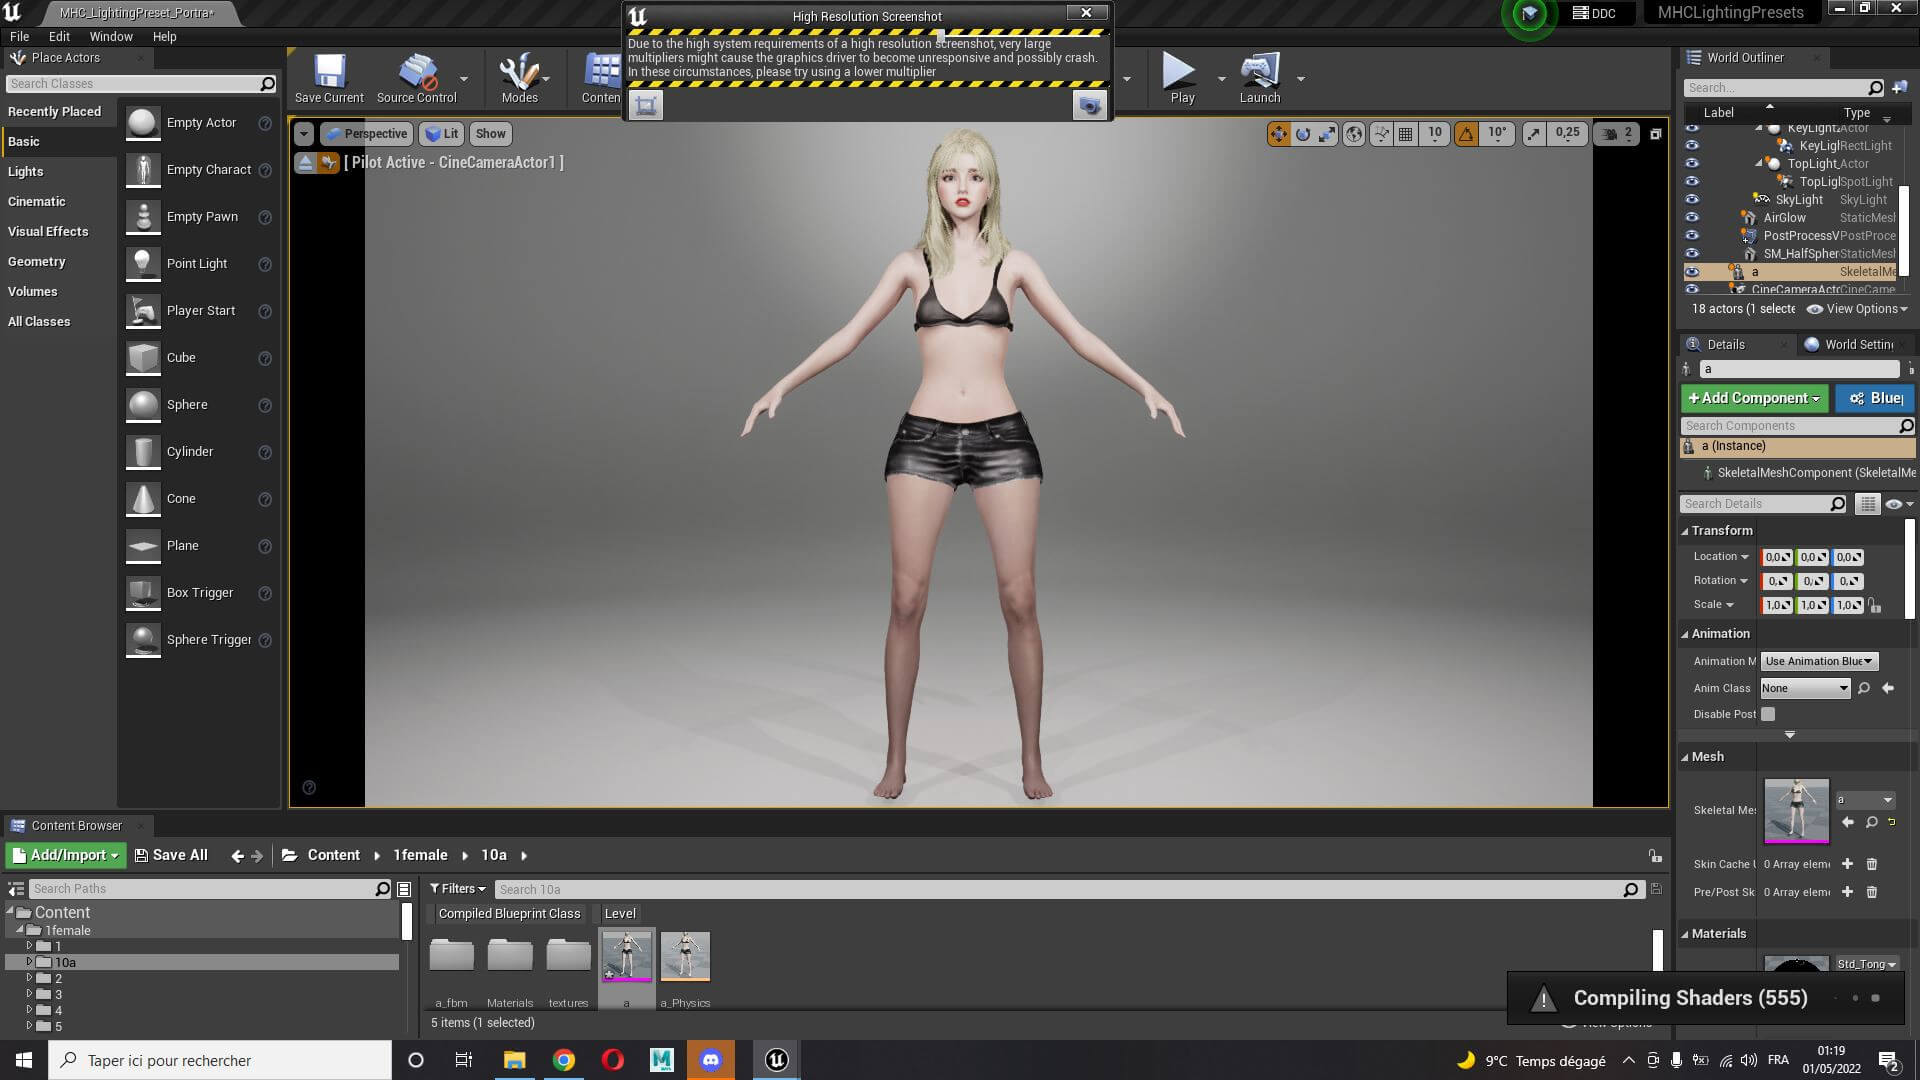
Task: Enable Disable Post Process Blueprint checkbox
Action: pyautogui.click(x=1768, y=714)
